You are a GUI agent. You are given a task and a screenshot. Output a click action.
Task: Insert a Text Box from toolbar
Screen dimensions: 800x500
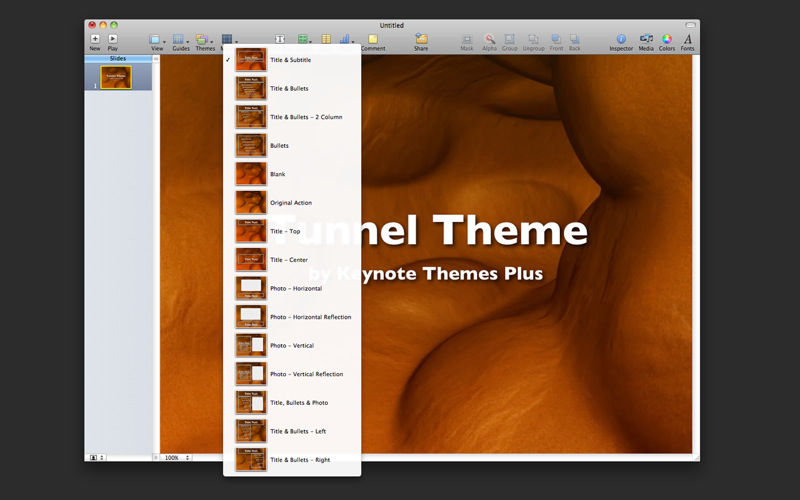pyautogui.click(x=280, y=39)
